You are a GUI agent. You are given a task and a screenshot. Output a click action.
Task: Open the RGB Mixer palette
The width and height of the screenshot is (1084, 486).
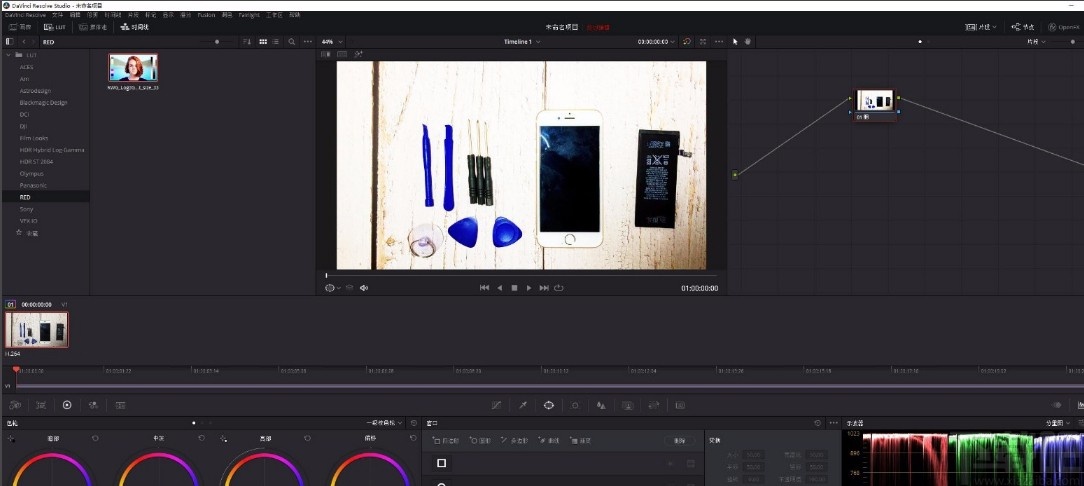tap(93, 405)
